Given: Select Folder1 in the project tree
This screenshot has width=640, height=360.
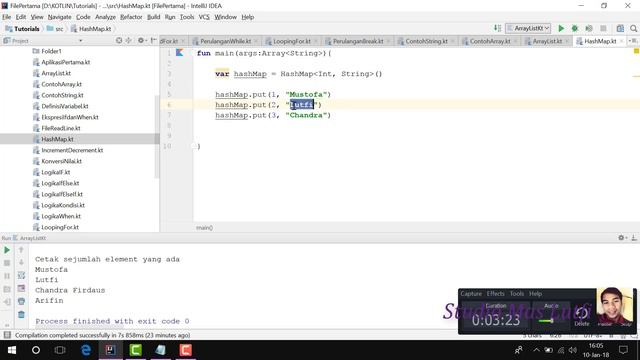Looking at the screenshot, I should point(51,51).
